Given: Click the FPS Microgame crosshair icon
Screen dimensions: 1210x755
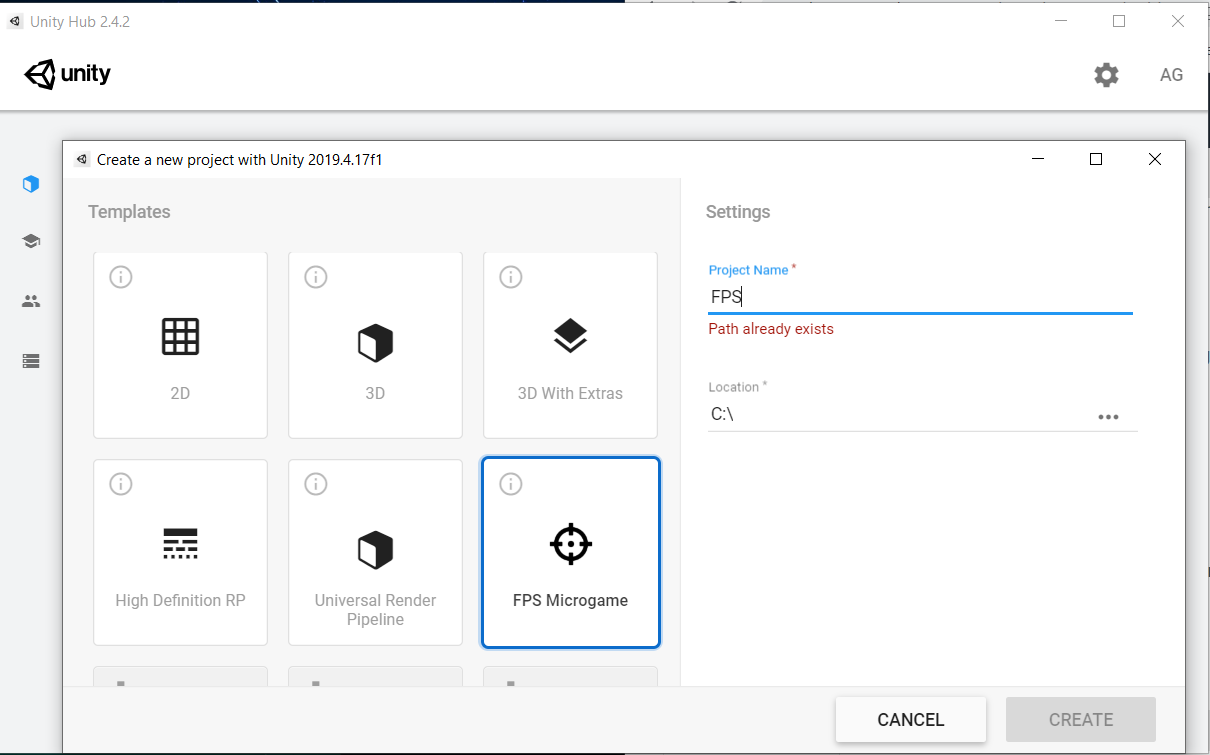Looking at the screenshot, I should (571, 544).
